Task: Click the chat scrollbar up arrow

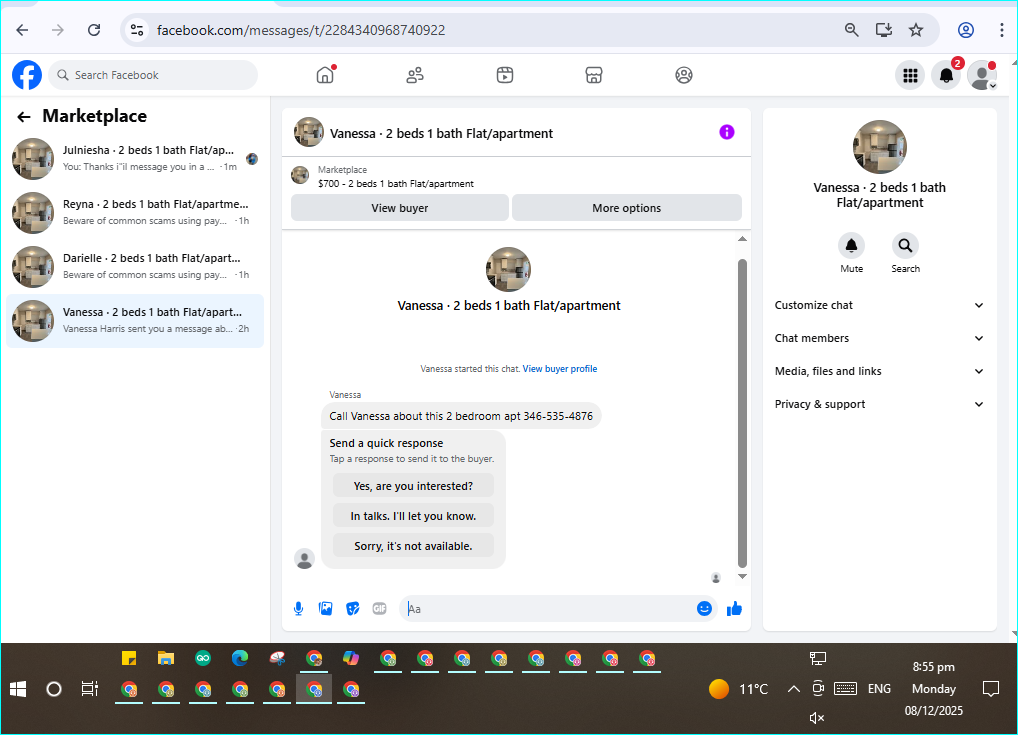Action: 742,239
